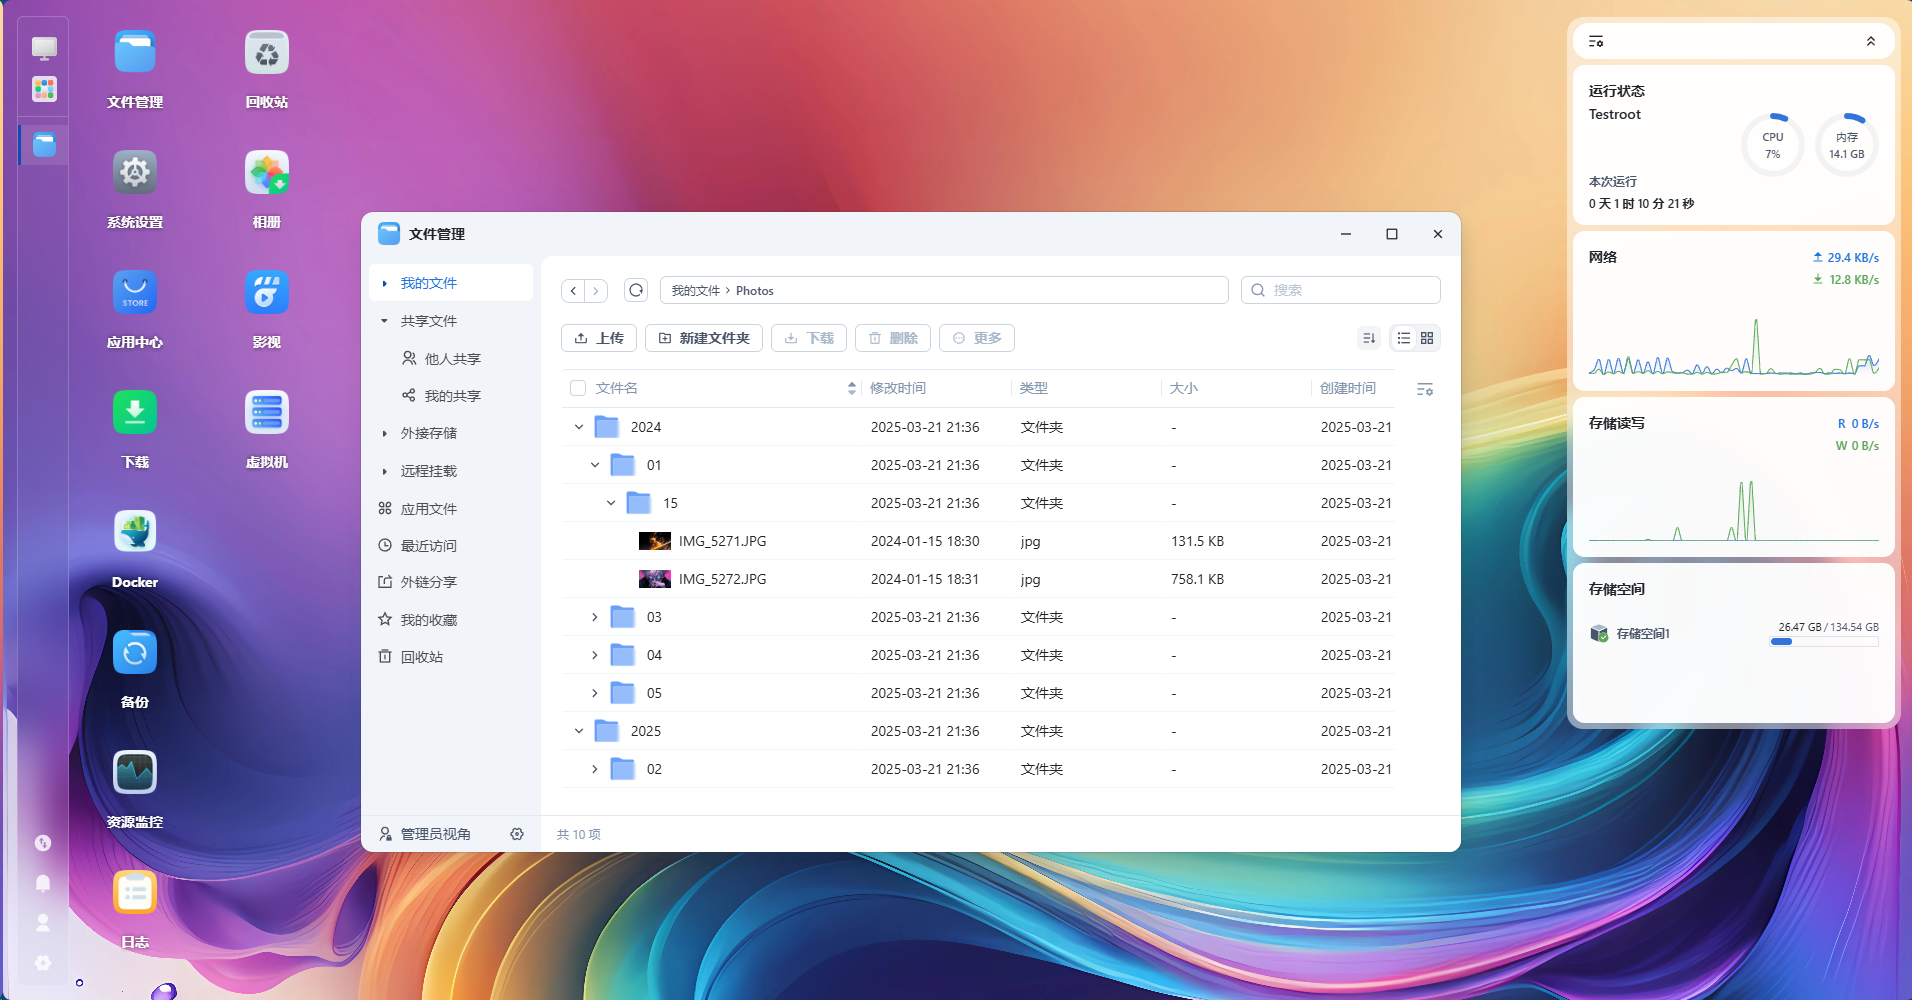Tick the select-all checkbox beside 文件名
1912x1000 pixels.
point(578,388)
